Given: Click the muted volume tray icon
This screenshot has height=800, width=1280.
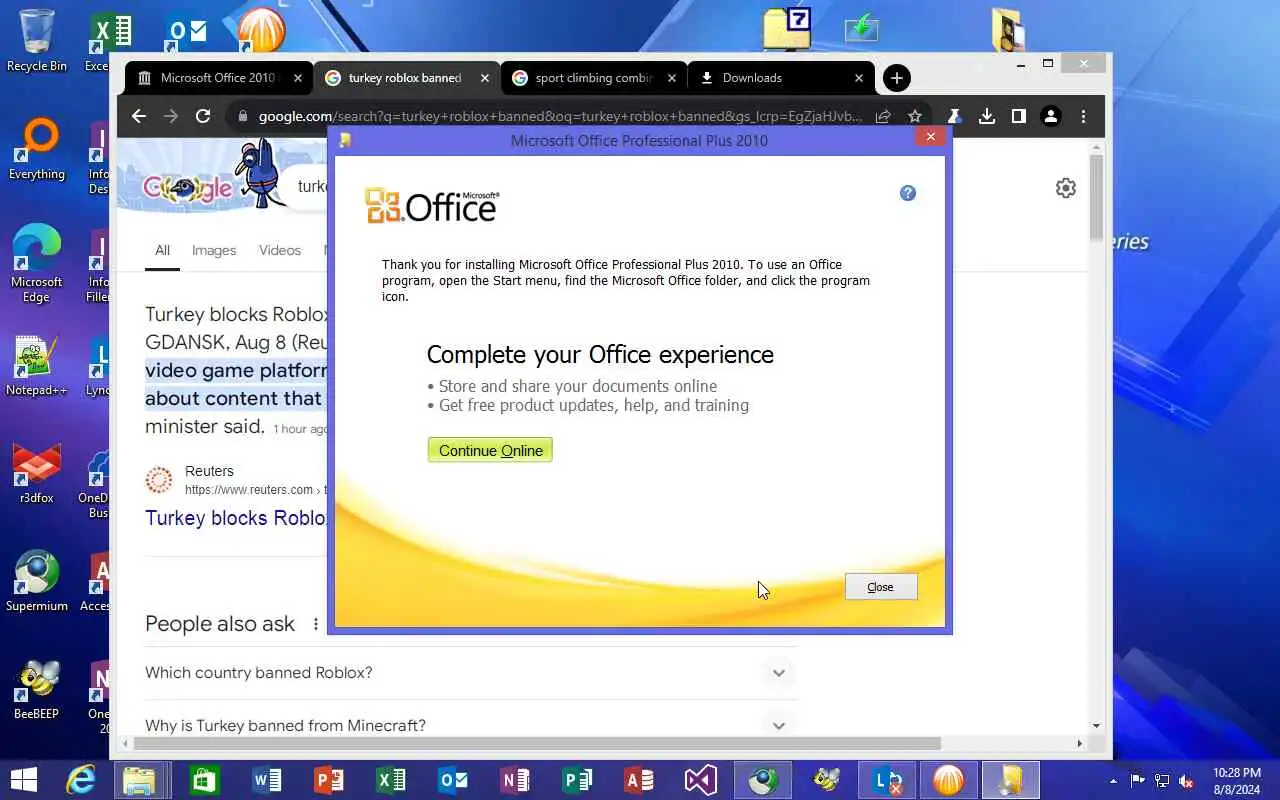Looking at the screenshot, I should (x=1186, y=781).
